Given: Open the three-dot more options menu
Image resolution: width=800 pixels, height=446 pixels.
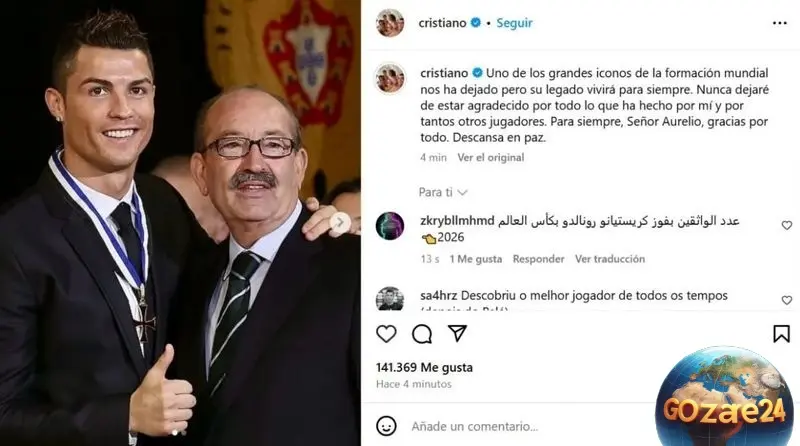Looking at the screenshot, I should coord(780,23).
